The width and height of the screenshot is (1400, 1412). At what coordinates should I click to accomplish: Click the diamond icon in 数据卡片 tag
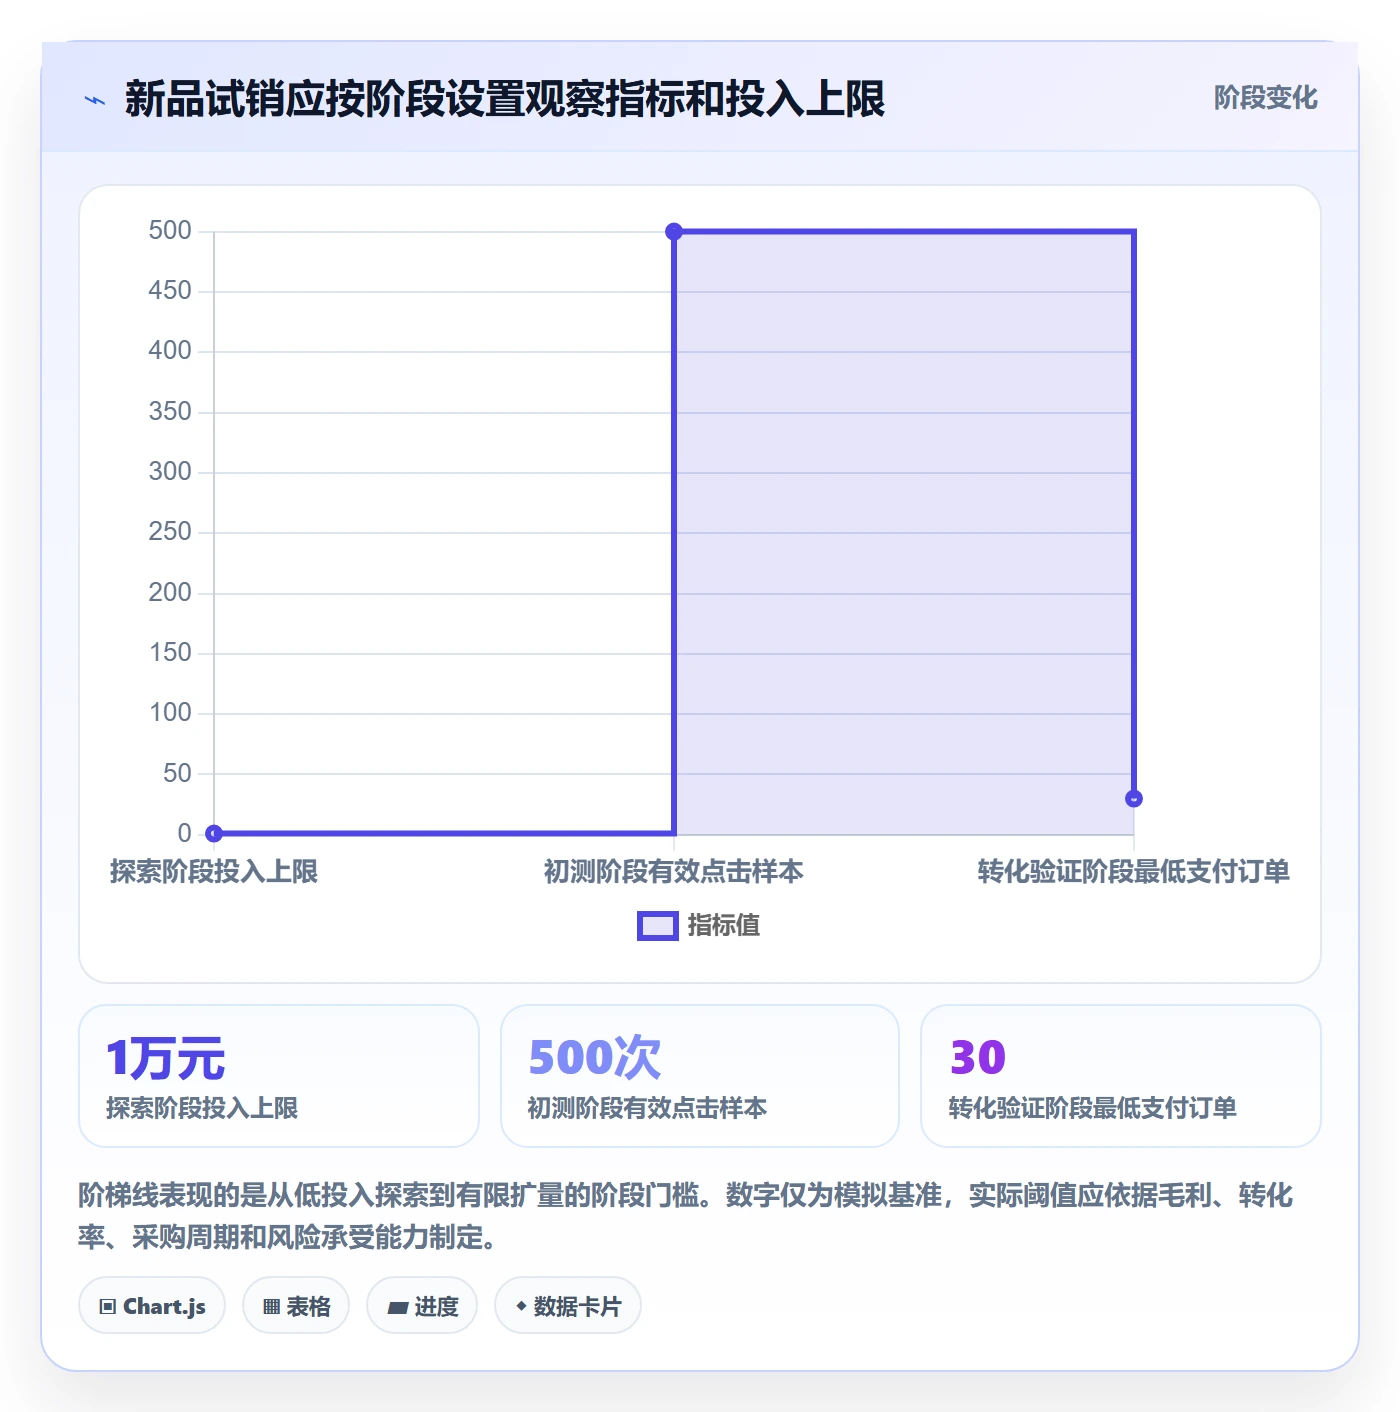coord(521,1306)
